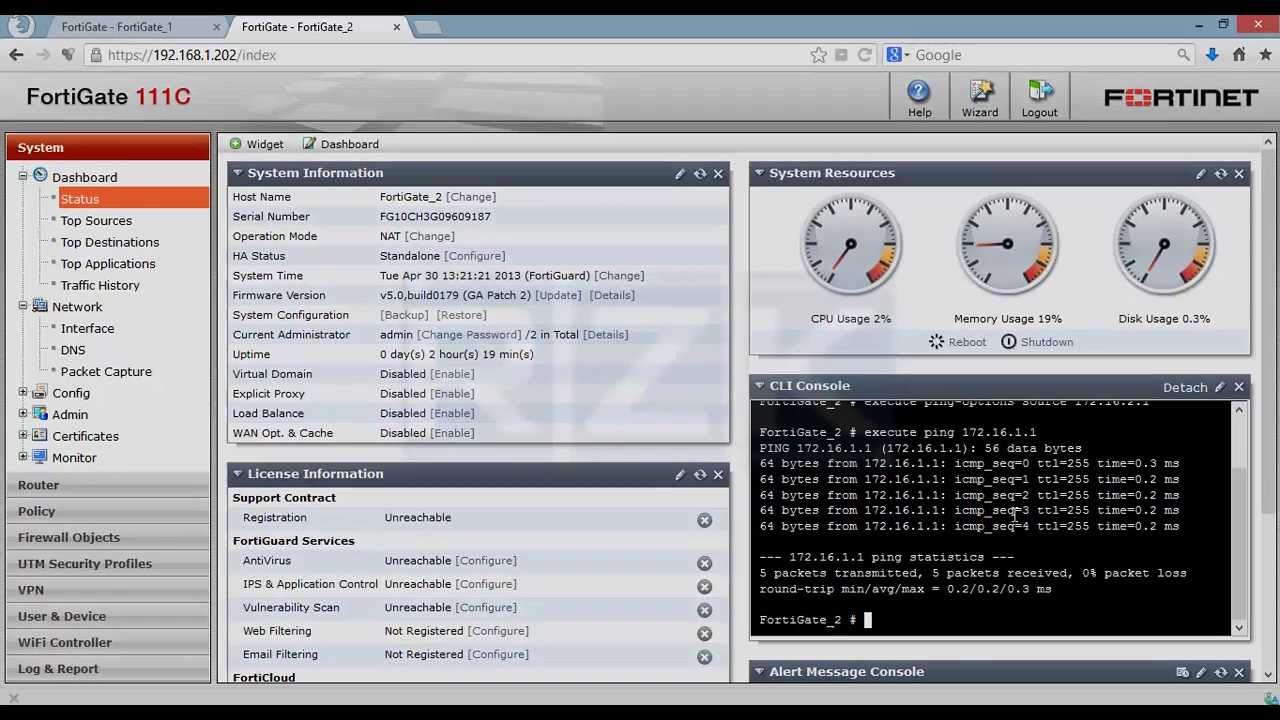Edit the Alert Message Console widget
The height and width of the screenshot is (720, 1280).
click(1201, 673)
